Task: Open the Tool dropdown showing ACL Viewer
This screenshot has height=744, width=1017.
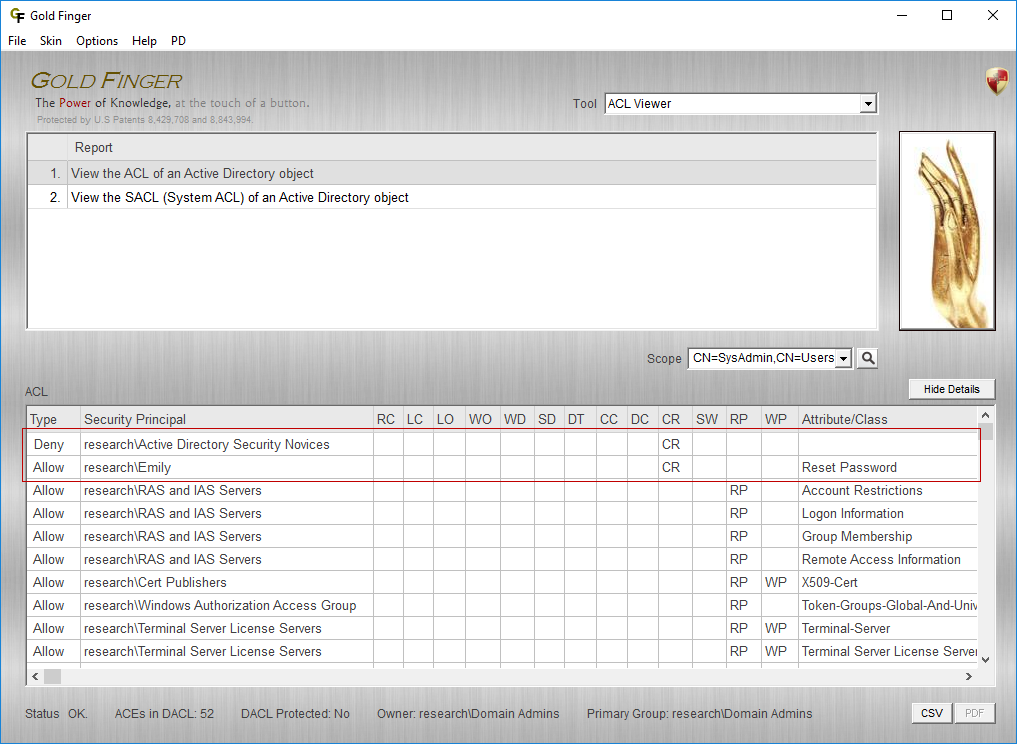Action: pos(867,103)
